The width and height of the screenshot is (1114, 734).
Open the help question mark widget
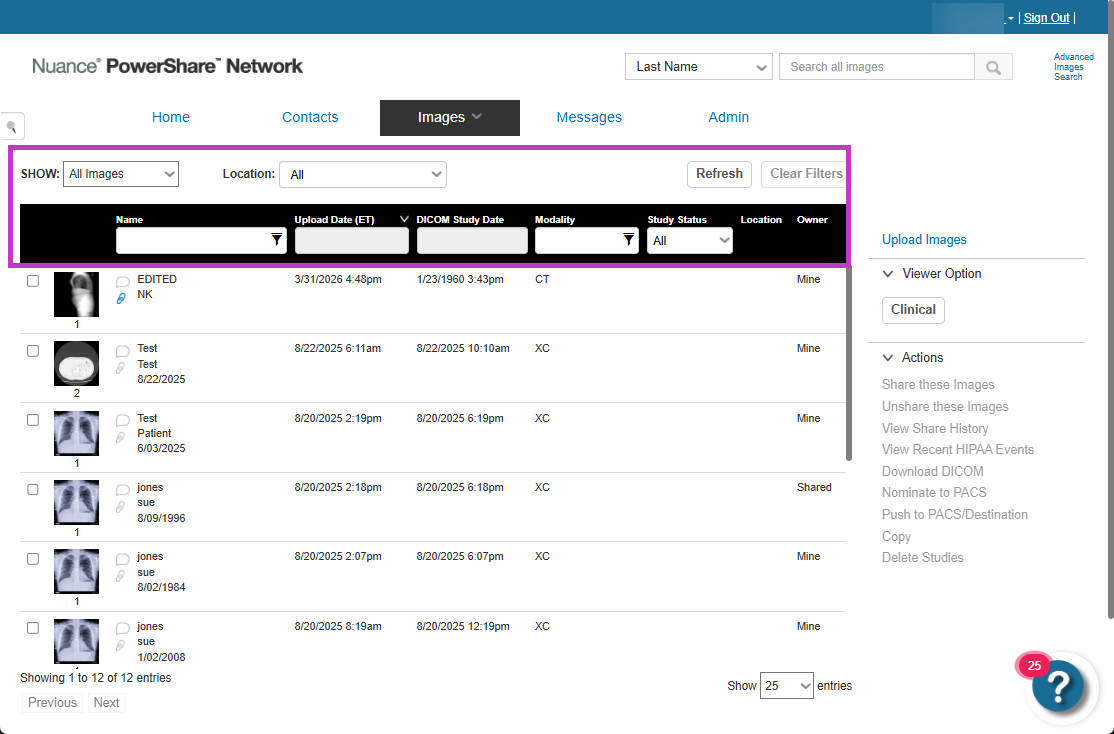[1057, 686]
